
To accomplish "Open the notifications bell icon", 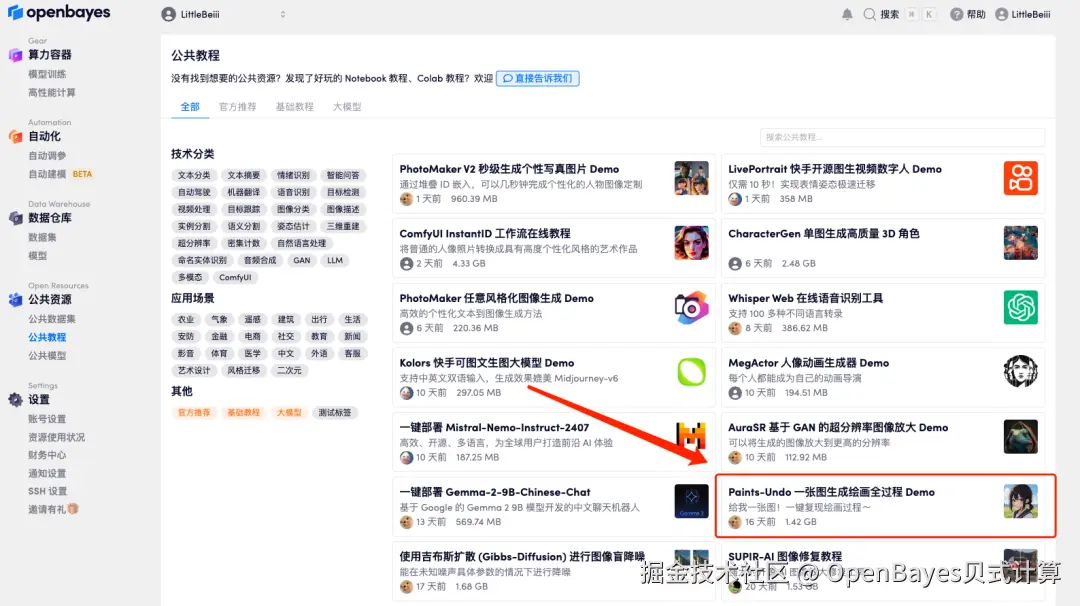I will [x=847, y=14].
